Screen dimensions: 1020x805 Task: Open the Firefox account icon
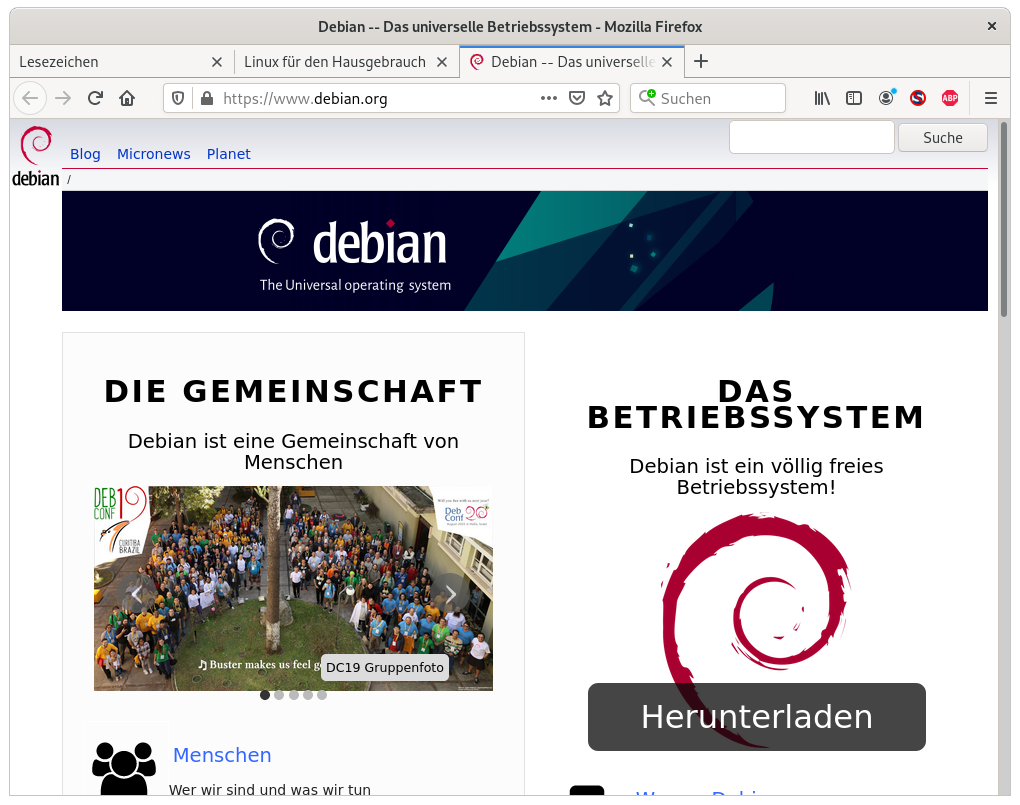coord(886,98)
